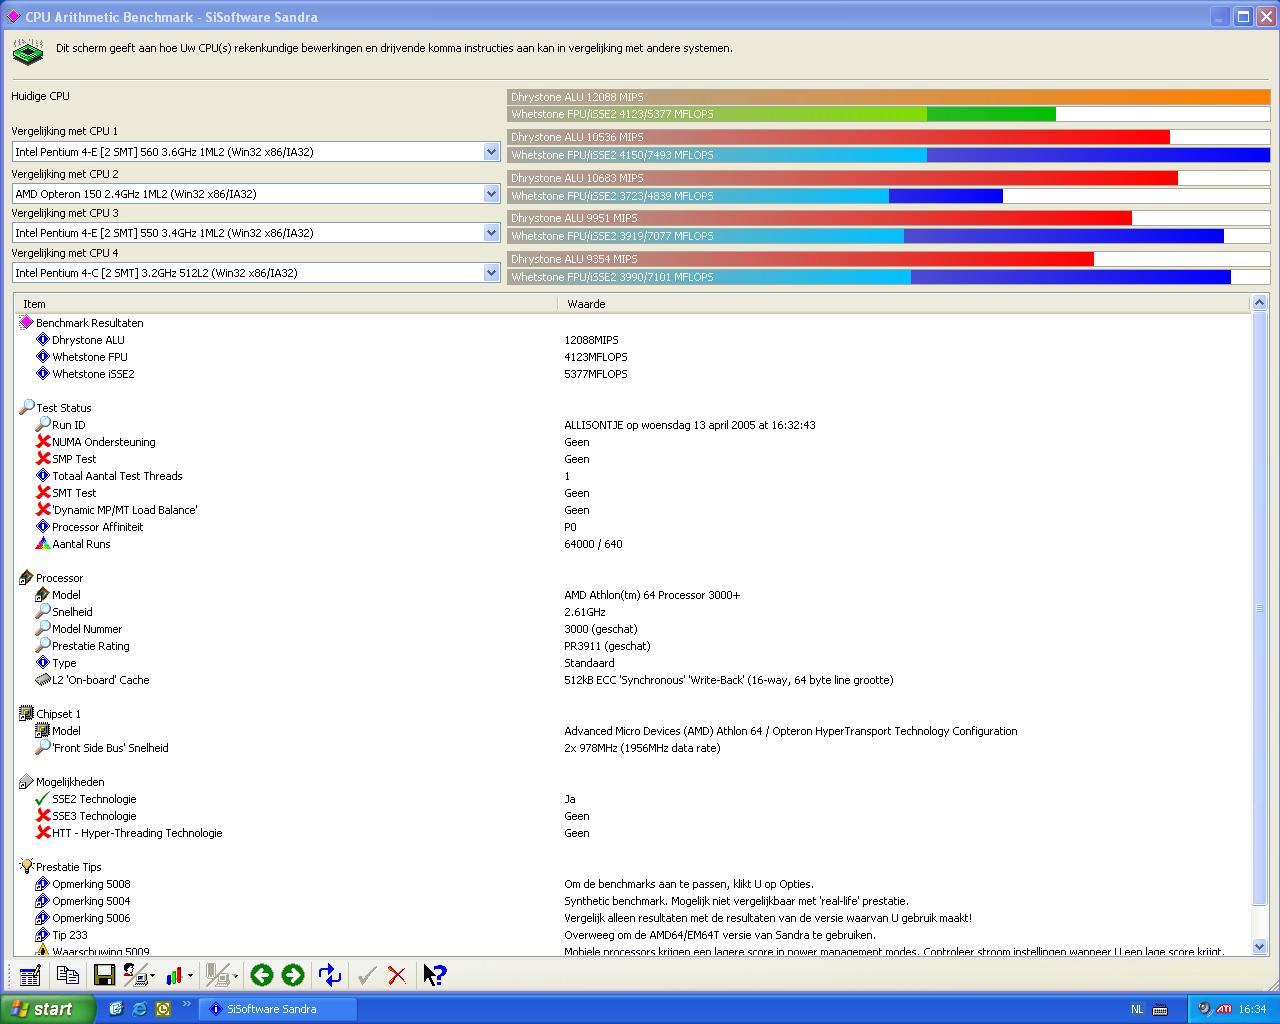Expand comparison CPU 4 dropdown (Pentium 4-C)

pos(491,273)
